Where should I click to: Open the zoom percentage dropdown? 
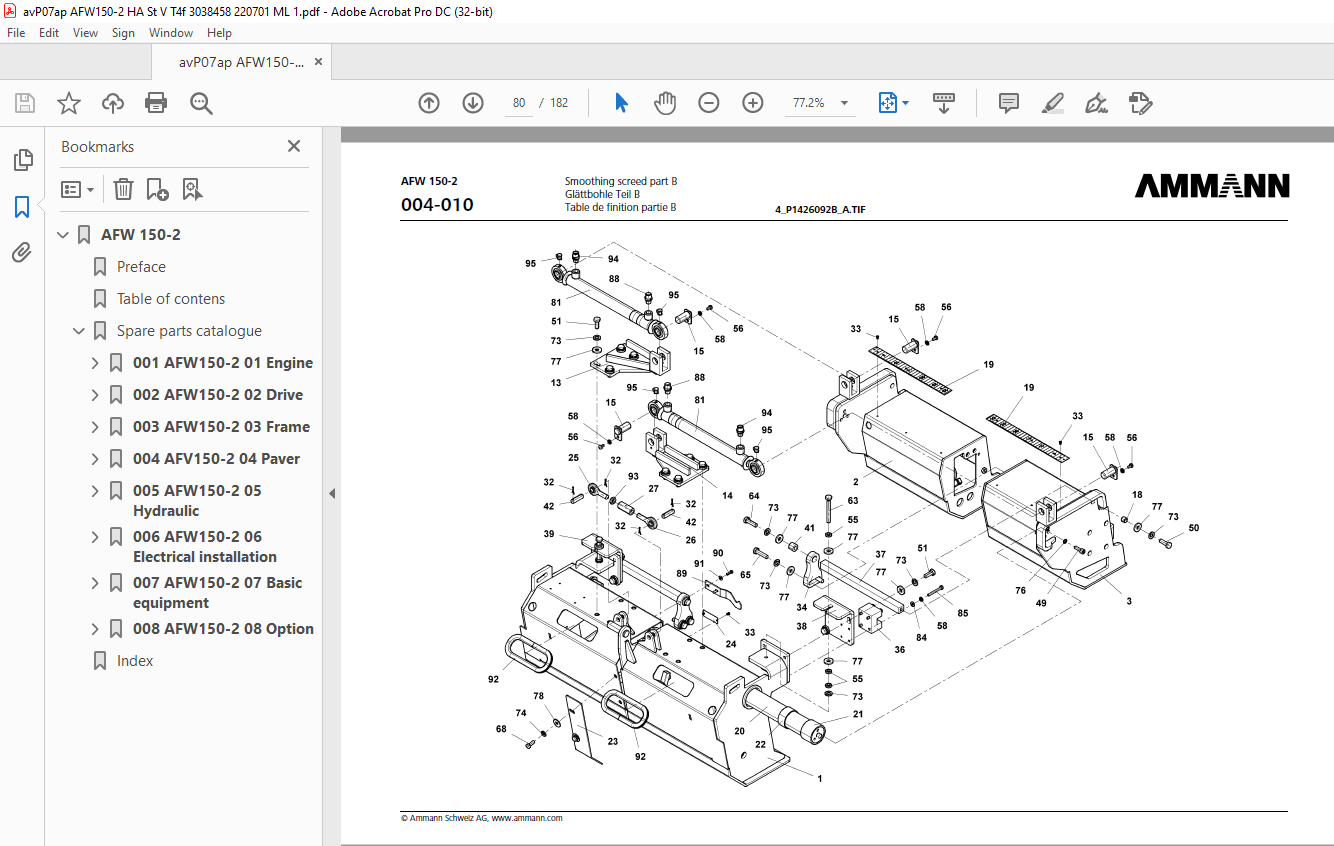coord(844,103)
